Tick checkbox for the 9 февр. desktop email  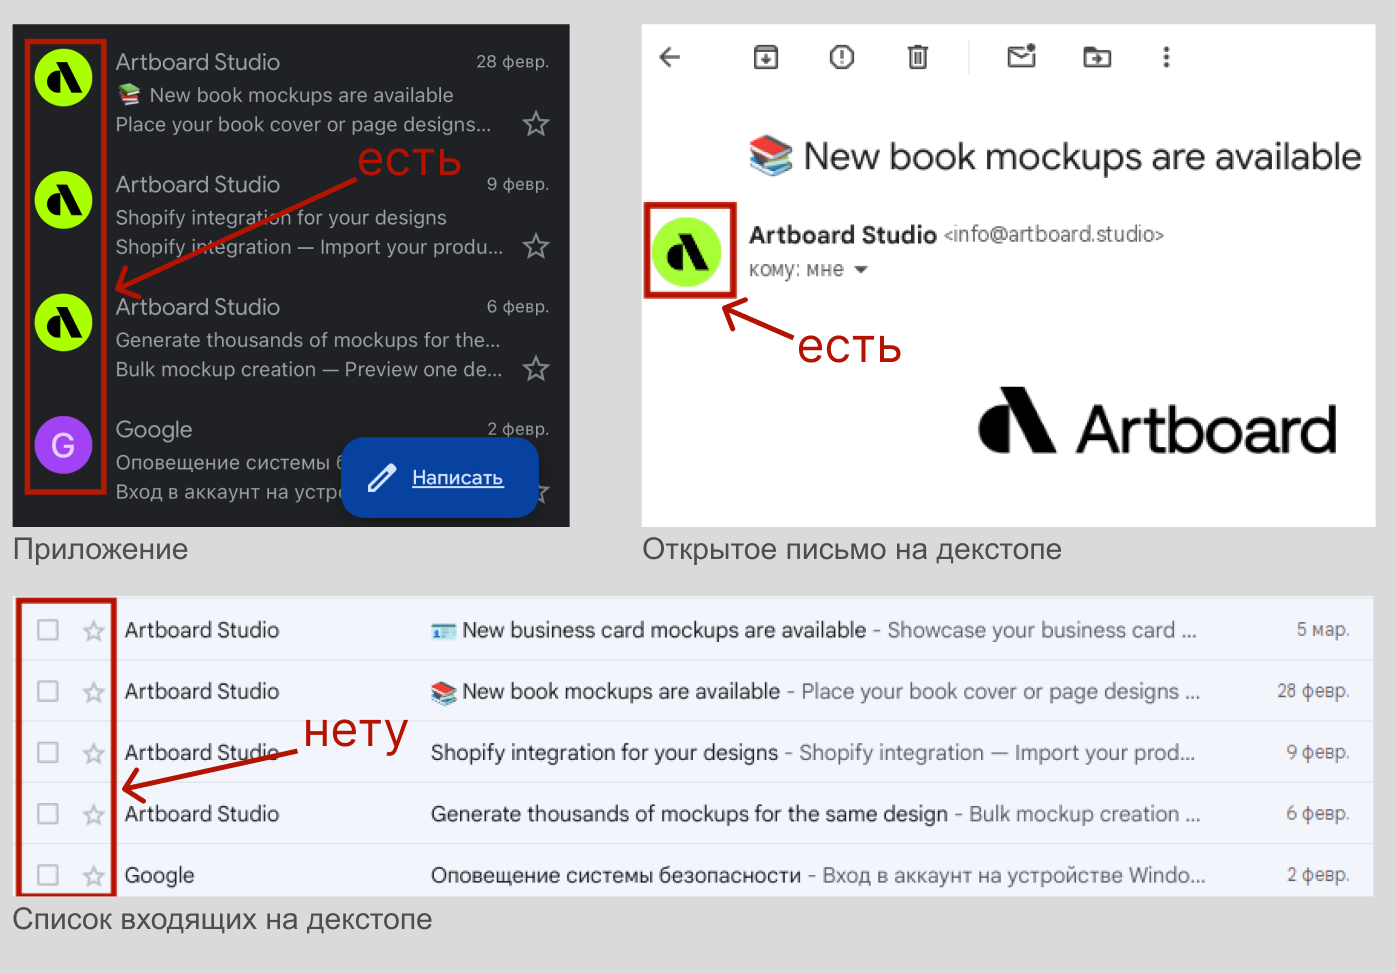48,752
